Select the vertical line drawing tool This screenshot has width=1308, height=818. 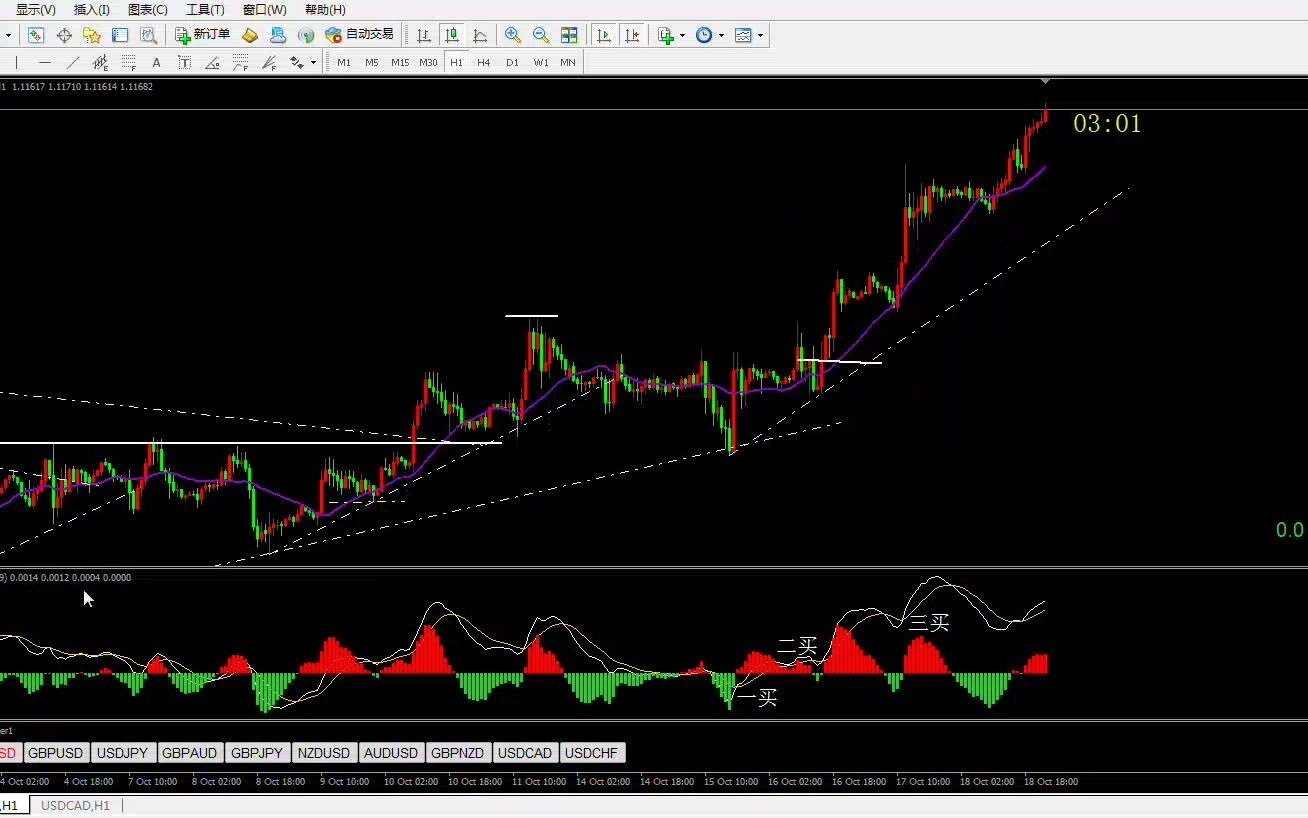pyautogui.click(x=16, y=63)
